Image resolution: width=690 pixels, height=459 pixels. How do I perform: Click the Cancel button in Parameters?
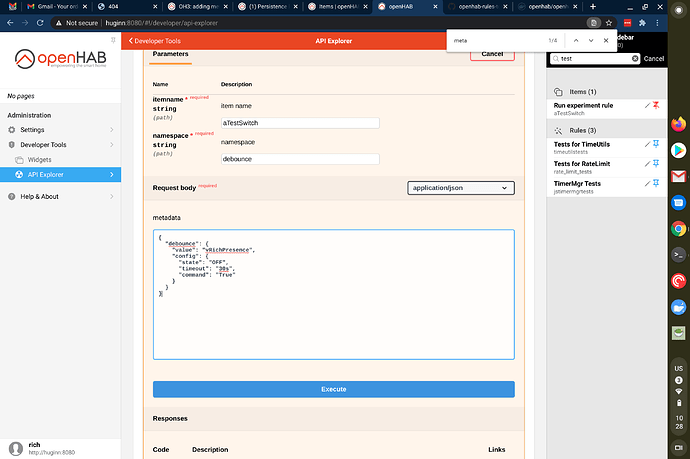492,55
